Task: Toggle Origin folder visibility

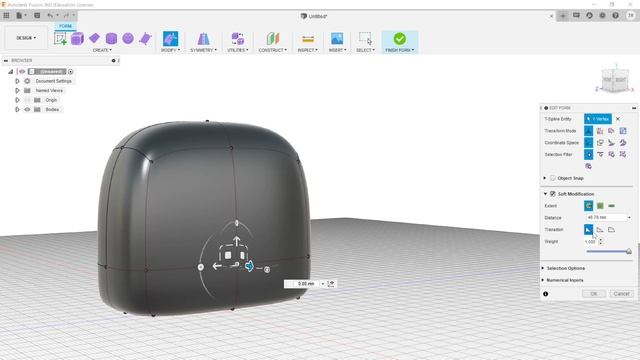Action: tap(27, 100)
